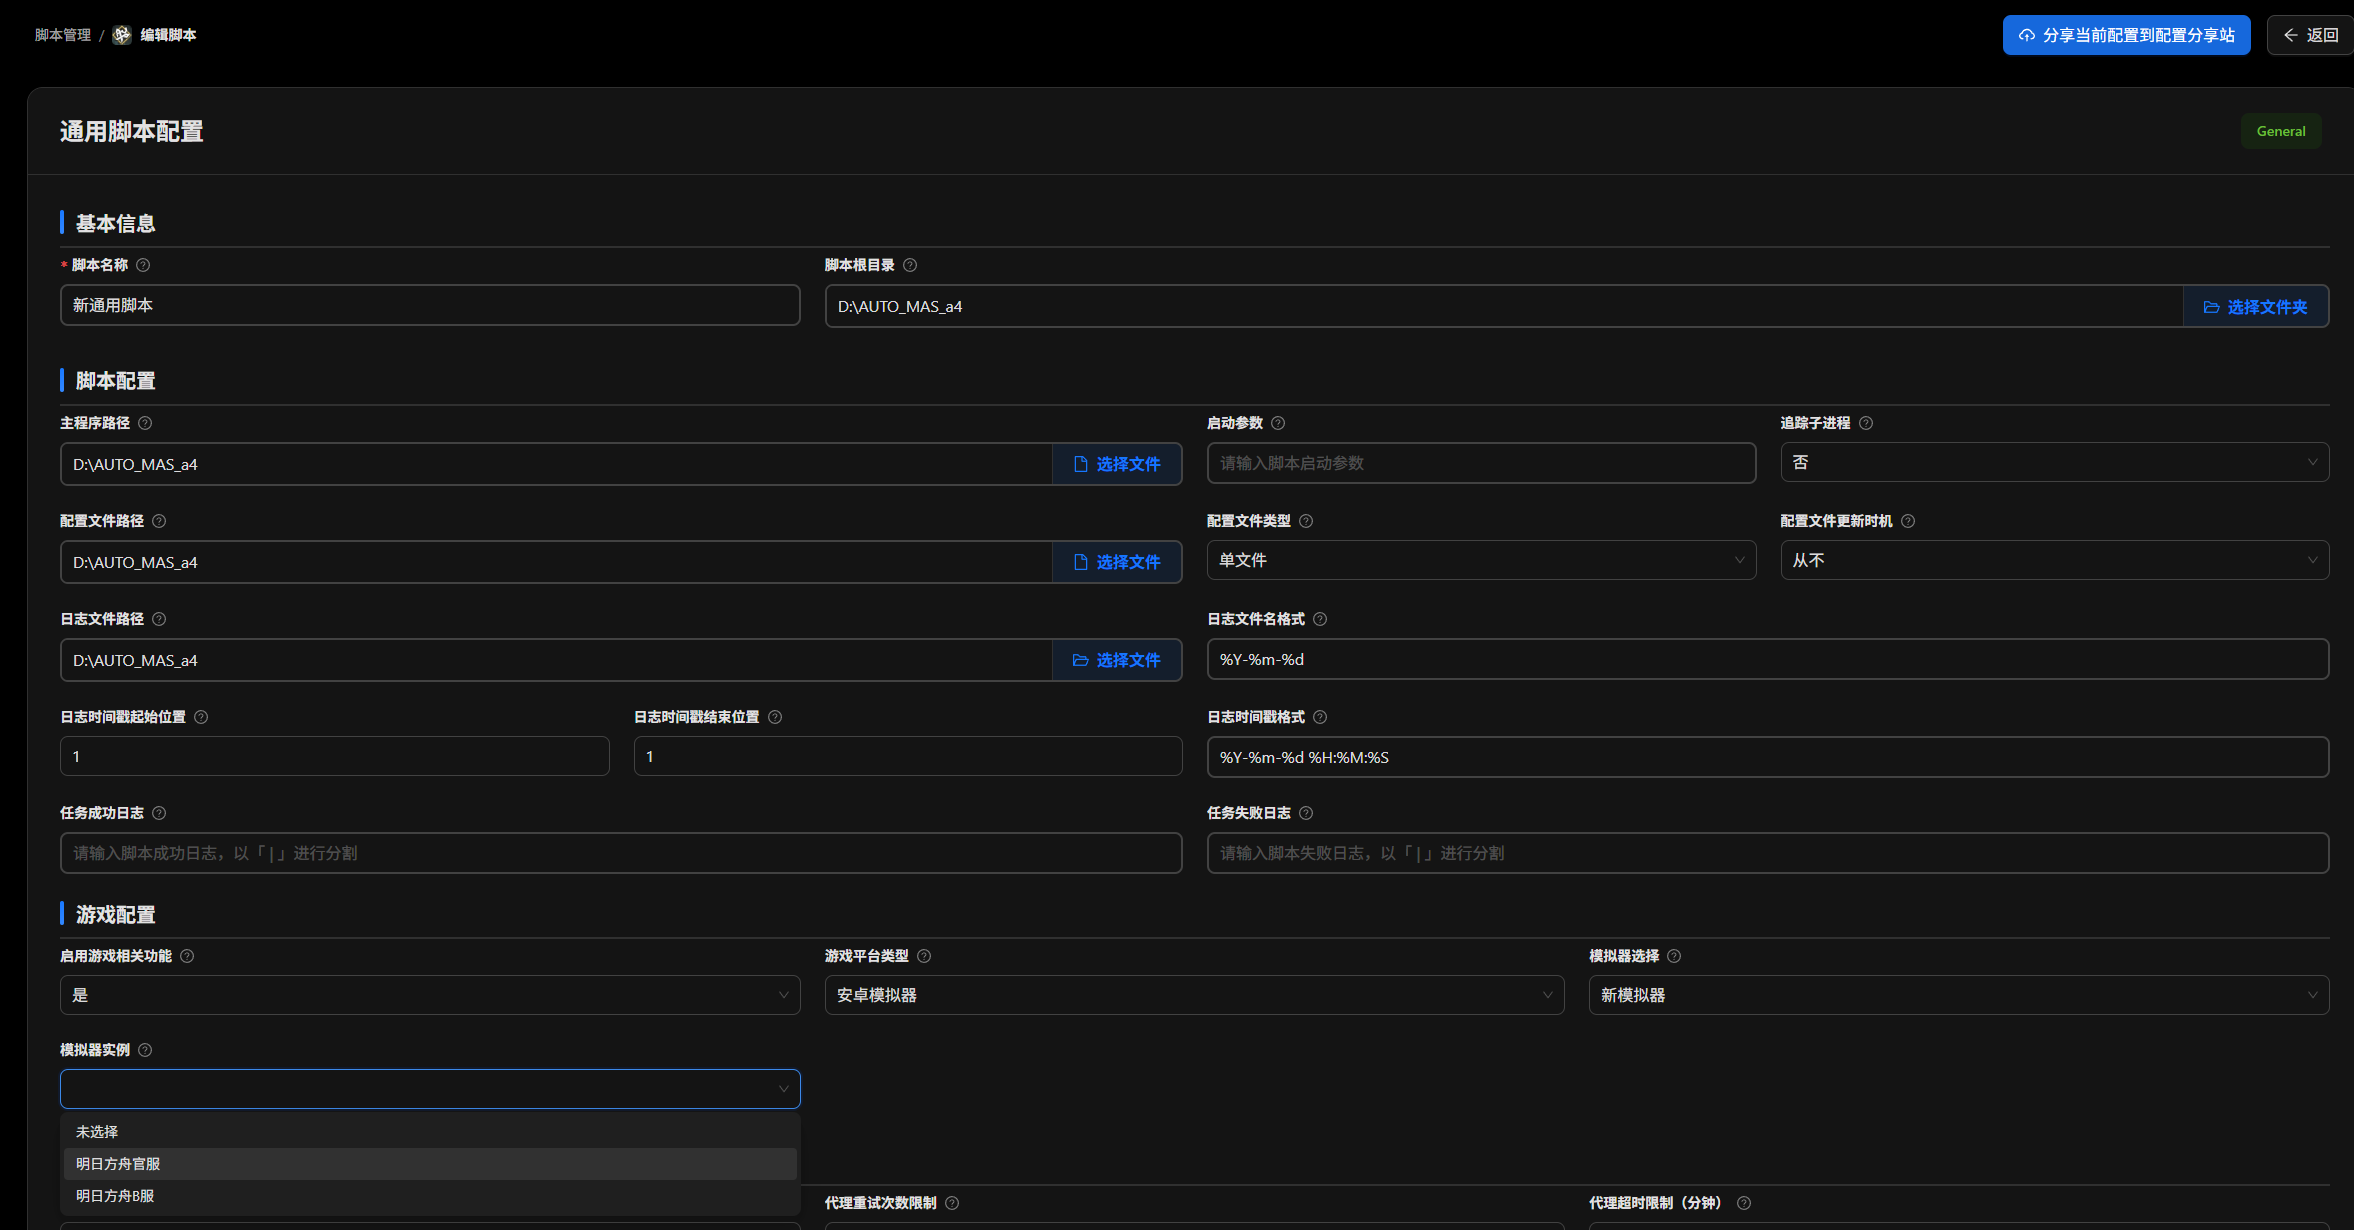This screenshot has height=1230, width=2354.
Task: Click help icon beside 脚本根目录 label
Action: 910,265
